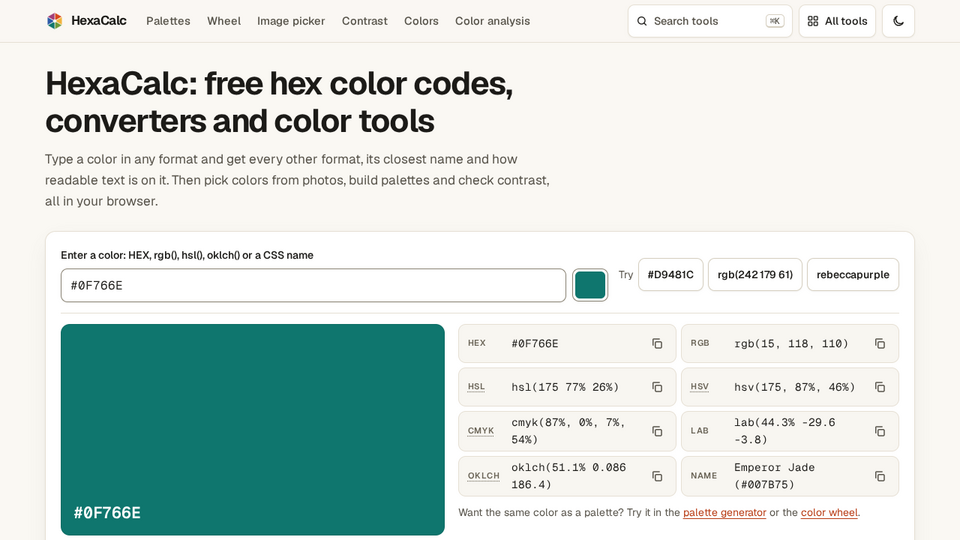Open the Wheel page
Screen dimensions: 960x540
[223, 21]
